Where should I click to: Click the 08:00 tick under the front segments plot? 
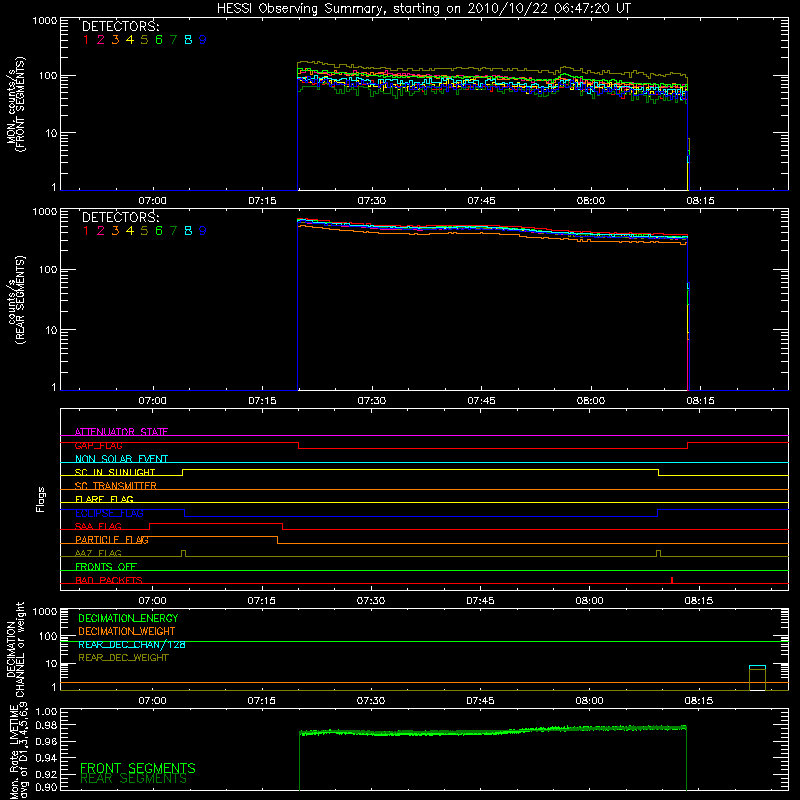(591, 201)
